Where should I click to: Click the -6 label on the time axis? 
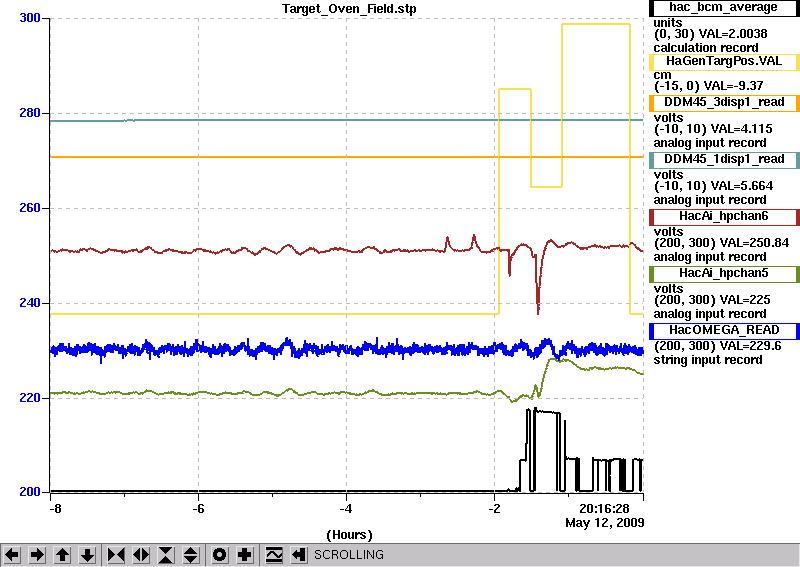pos(198,509)
